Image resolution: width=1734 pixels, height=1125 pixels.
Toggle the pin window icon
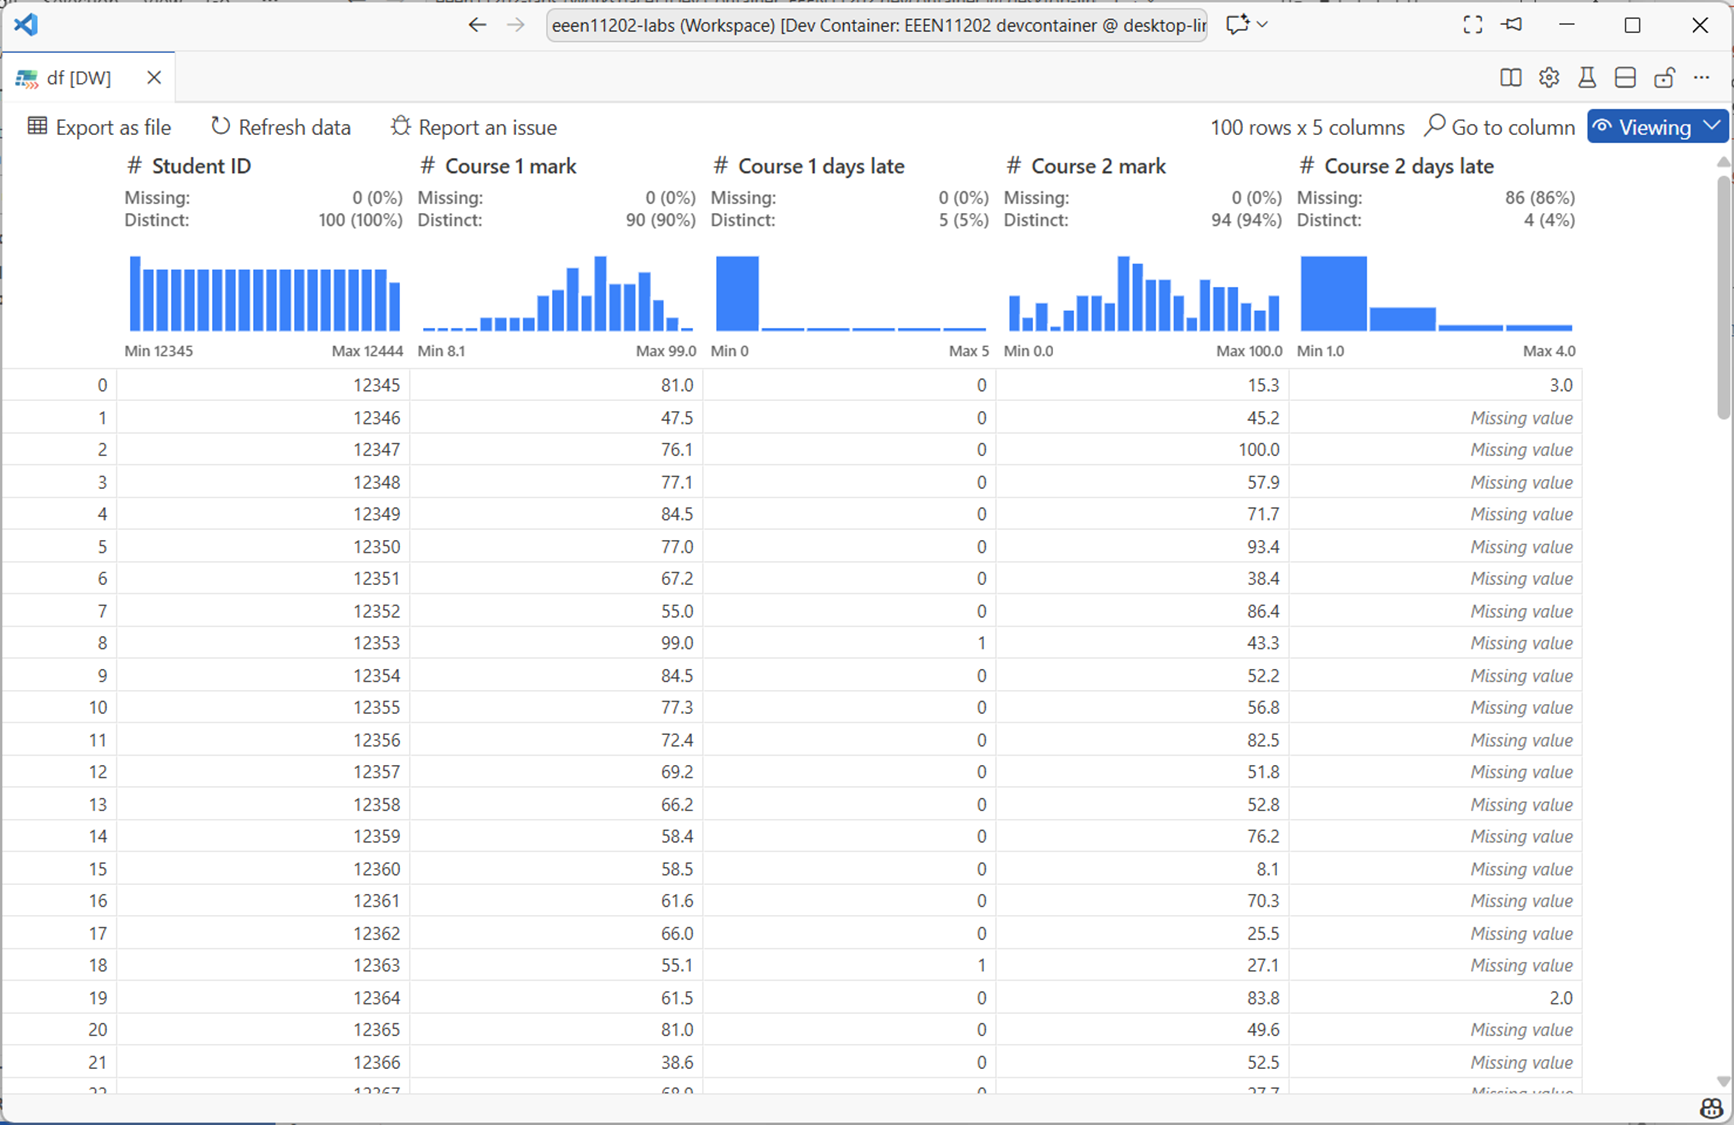[x=1512, y=25]
